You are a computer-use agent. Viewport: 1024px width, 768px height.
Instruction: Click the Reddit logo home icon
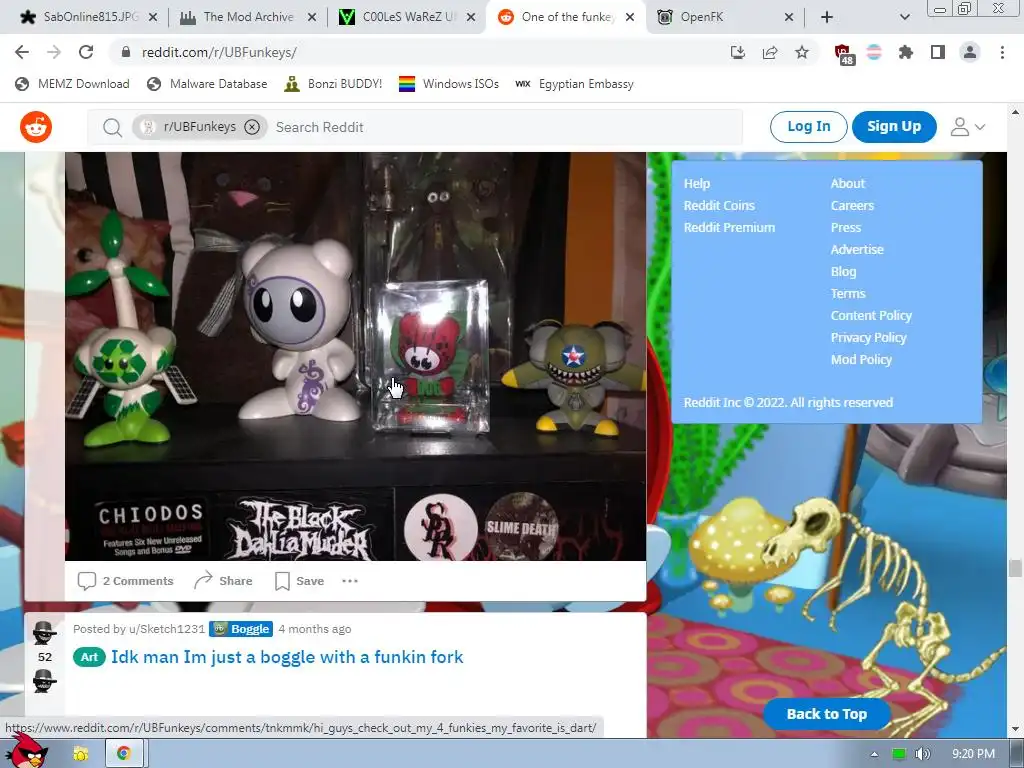coord(36,127)
